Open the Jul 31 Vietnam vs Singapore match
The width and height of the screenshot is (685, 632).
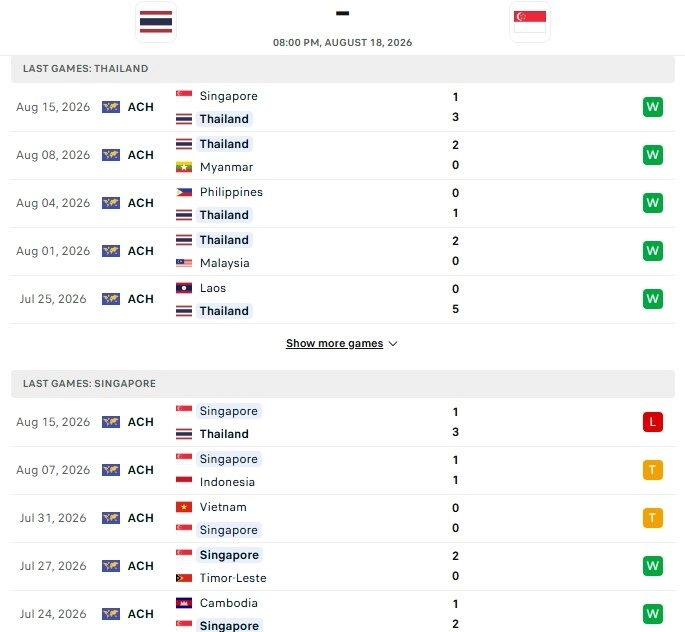tap(343, 518)
